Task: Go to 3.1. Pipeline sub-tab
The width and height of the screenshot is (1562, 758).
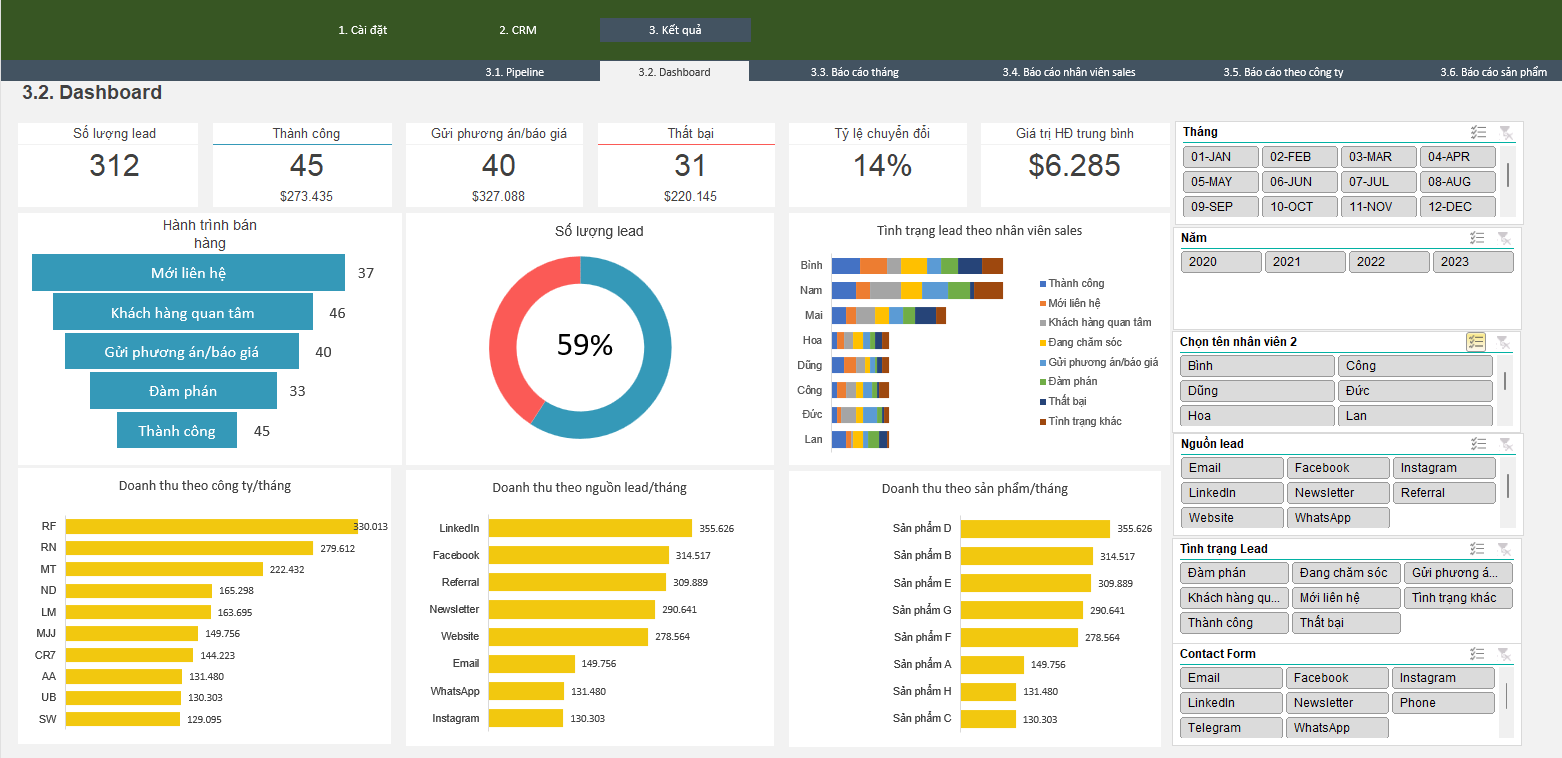Action: (515, 72)
